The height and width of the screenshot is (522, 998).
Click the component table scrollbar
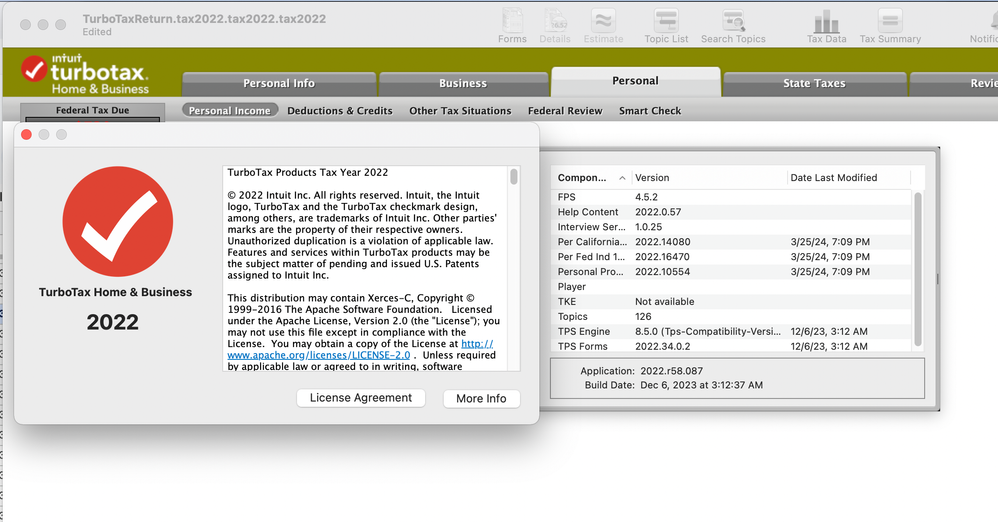pyautogui.click(x=918, y=269)
